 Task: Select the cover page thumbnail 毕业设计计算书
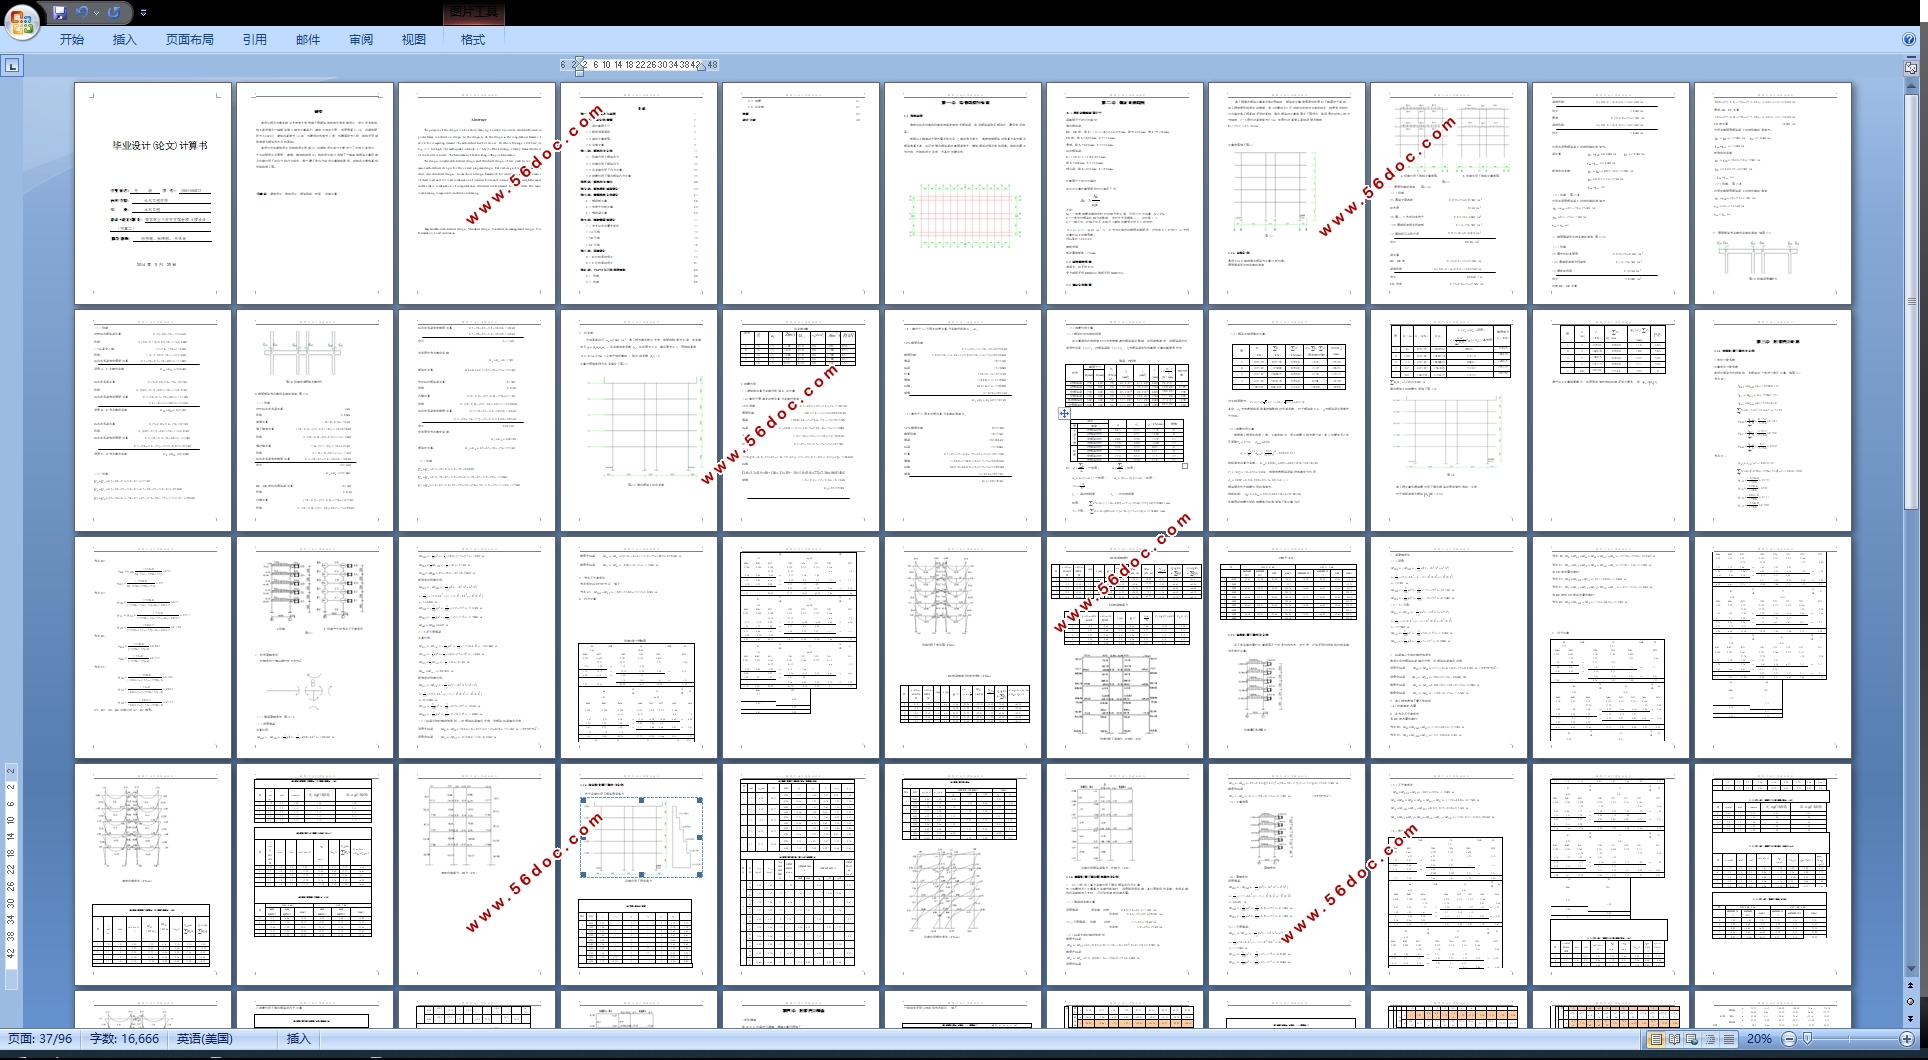pos(153,194)
